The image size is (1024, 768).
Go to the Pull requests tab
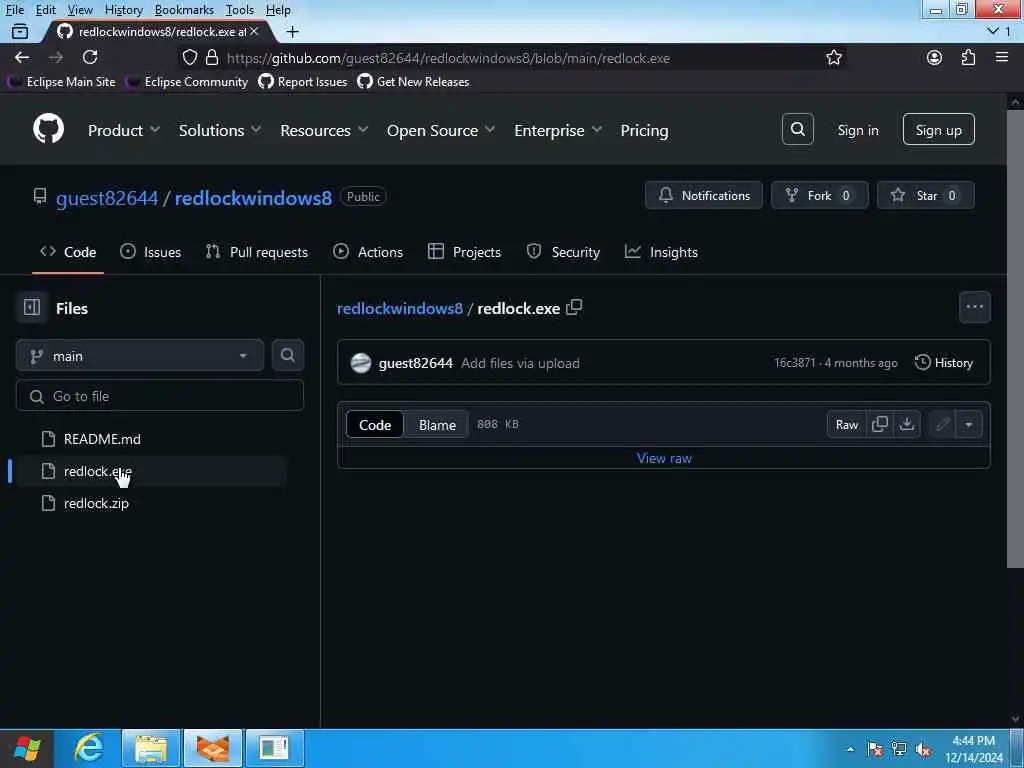257,251
